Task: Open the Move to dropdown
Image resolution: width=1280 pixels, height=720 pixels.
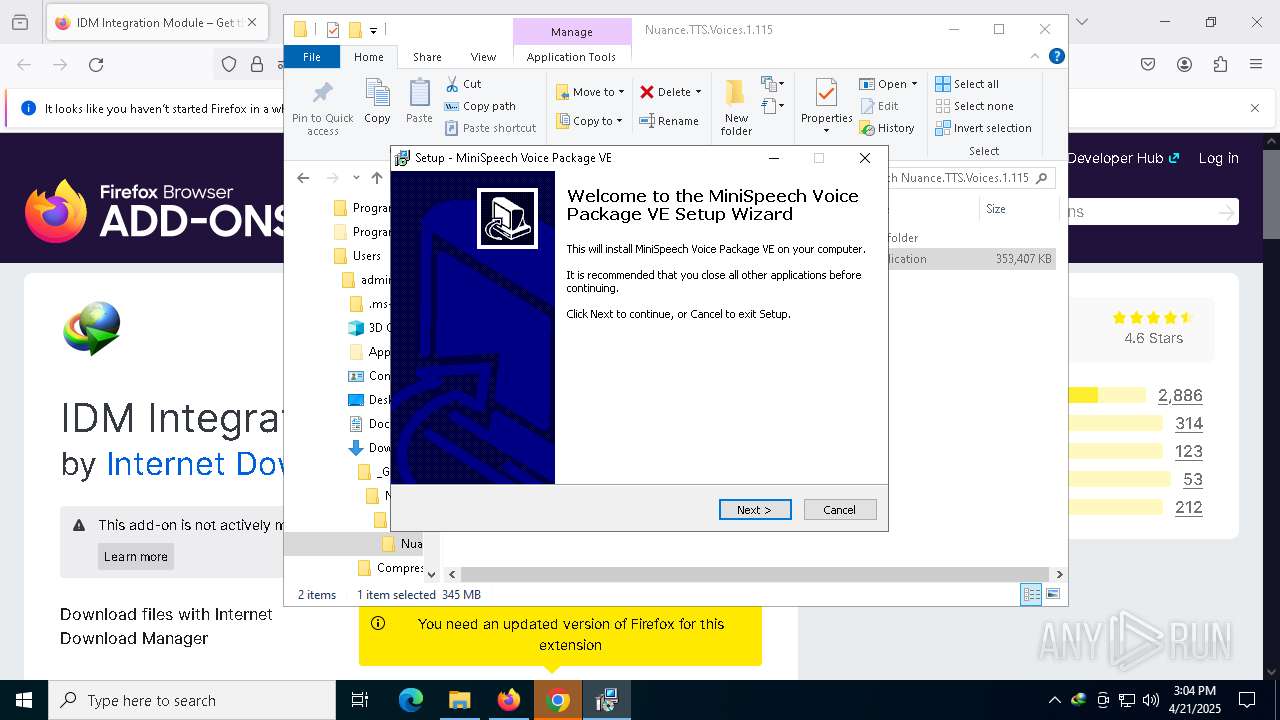Action: pyautogui.click(x=590, y=92)
